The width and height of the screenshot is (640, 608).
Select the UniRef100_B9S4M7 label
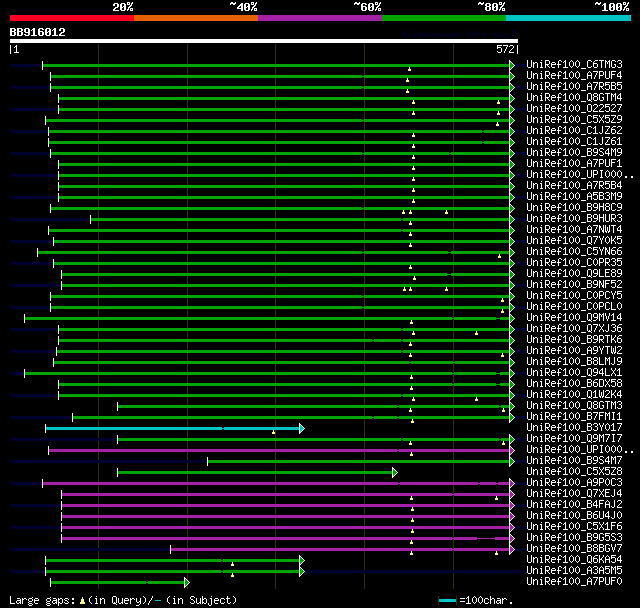tap(574, 461)
